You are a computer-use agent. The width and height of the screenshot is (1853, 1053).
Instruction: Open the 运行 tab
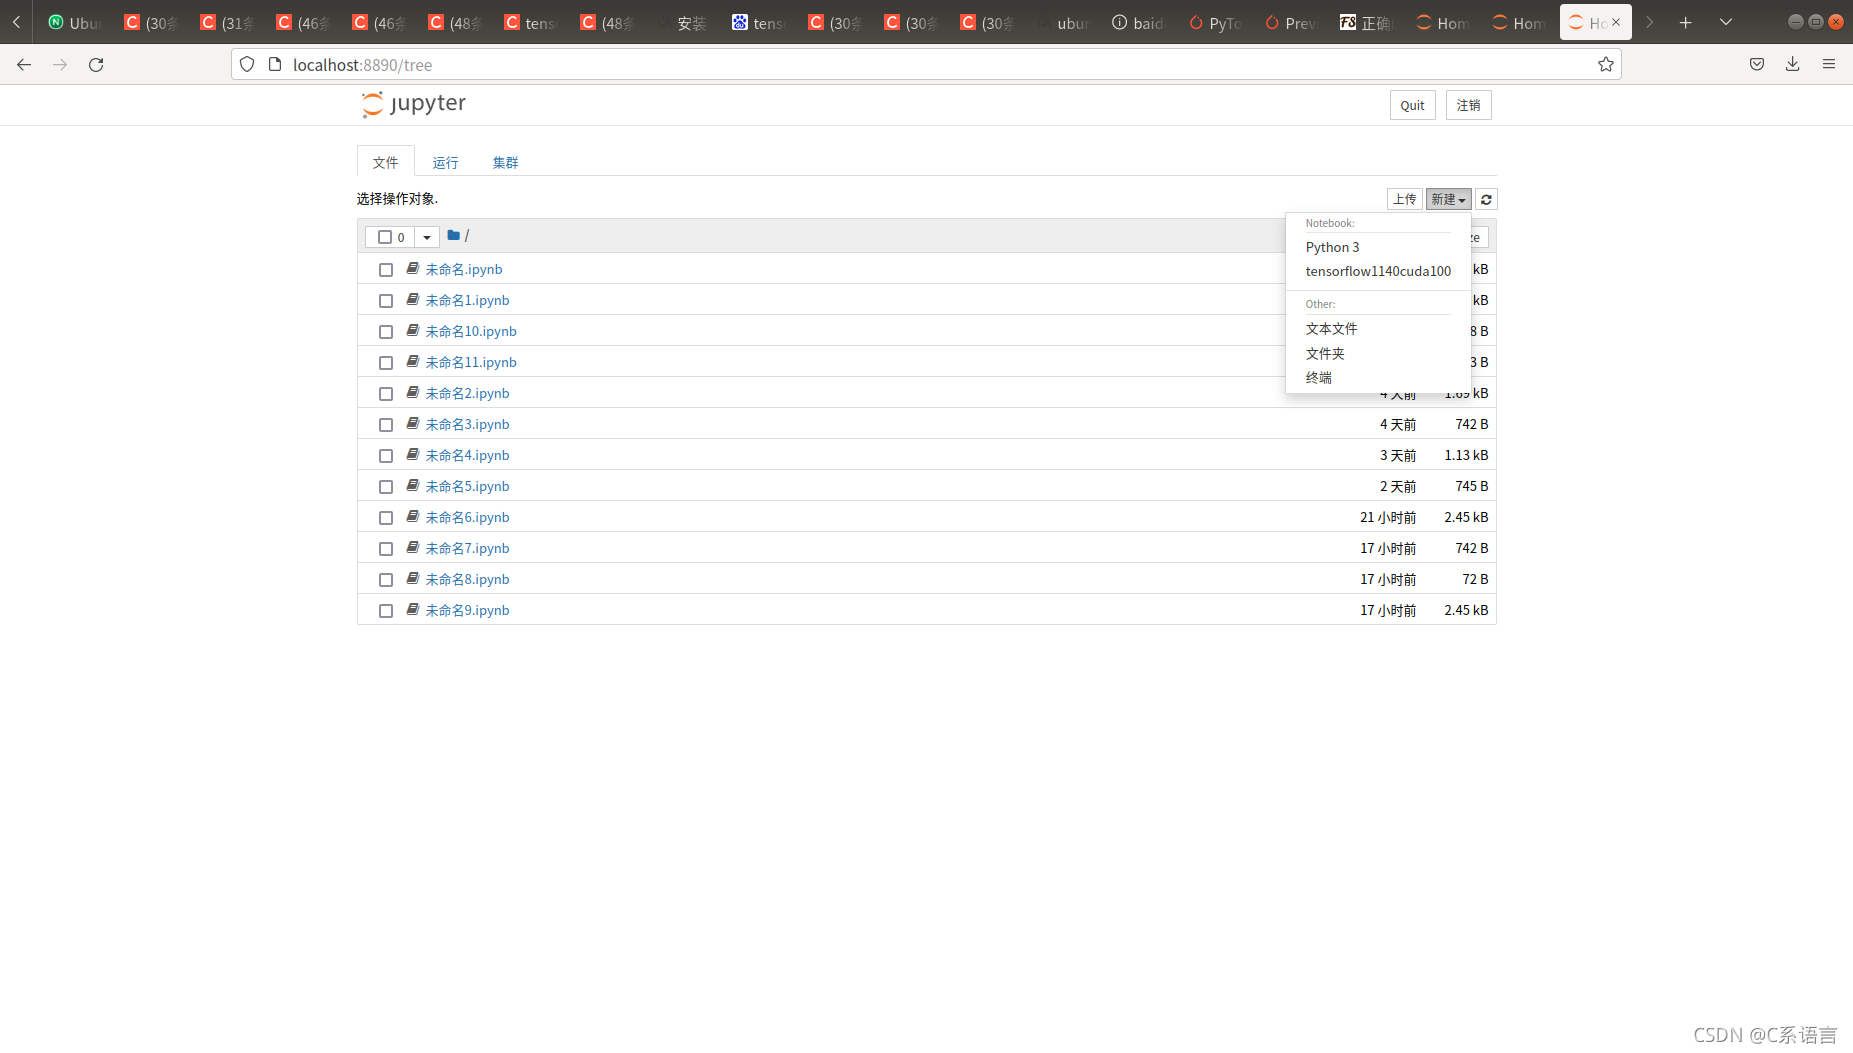click(445, 162)
